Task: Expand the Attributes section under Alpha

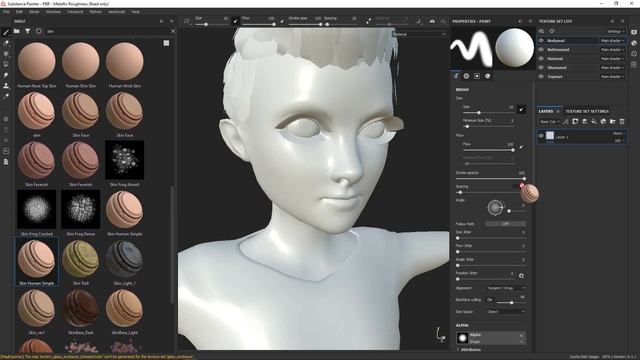Action: point(468,350)
